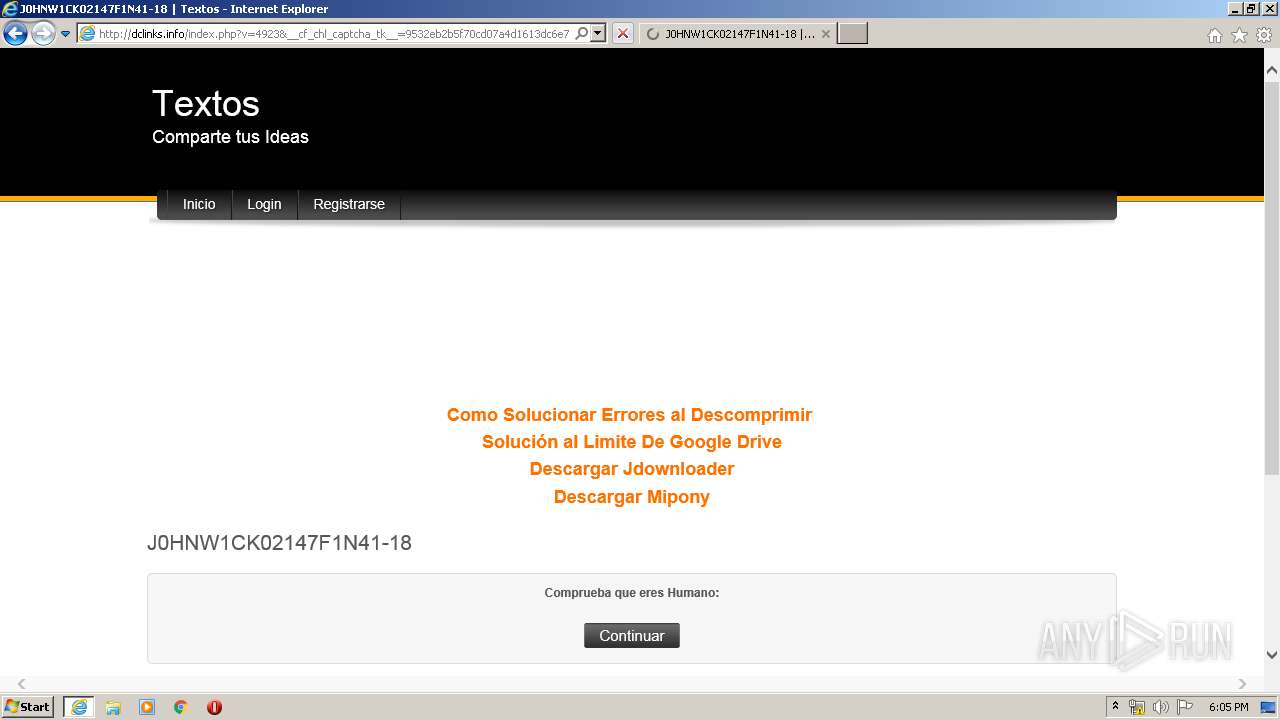
Task: Open Google Chrome taskbar icon
Action: pos(181,707)
